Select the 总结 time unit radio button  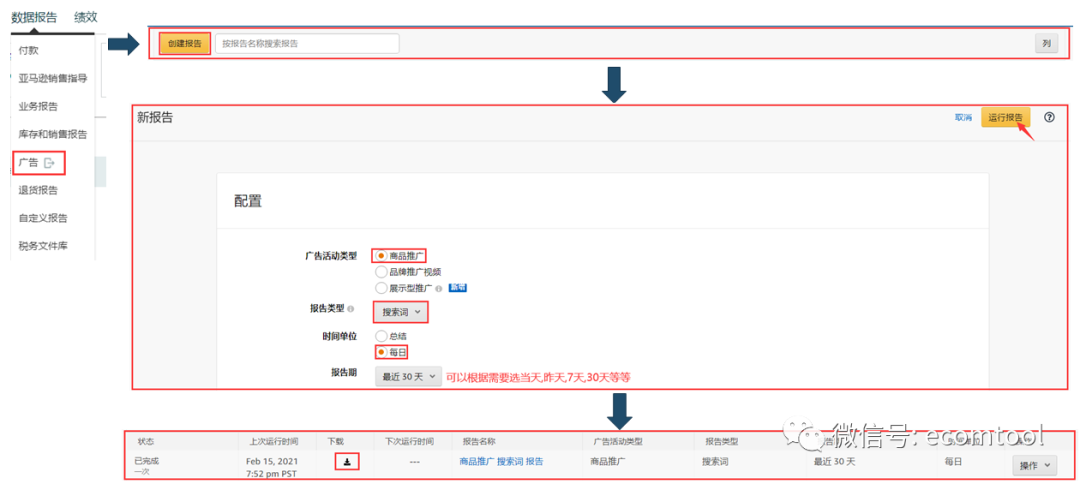point(381,336)
